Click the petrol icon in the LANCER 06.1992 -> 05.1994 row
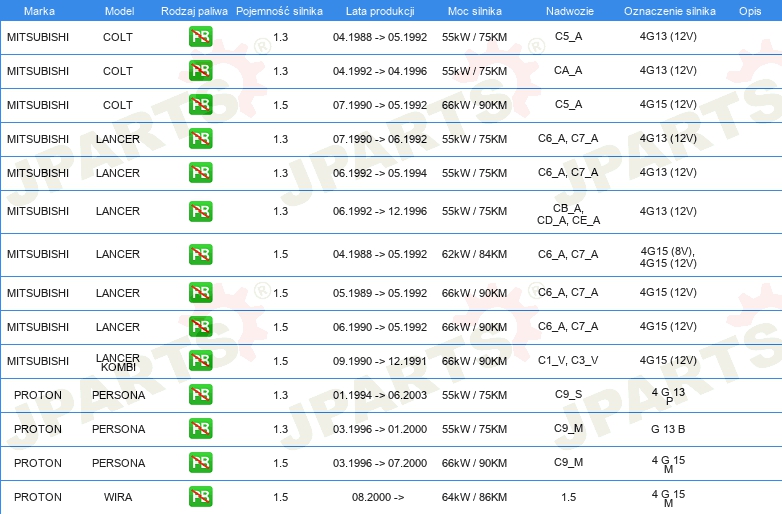 point(200,172)
